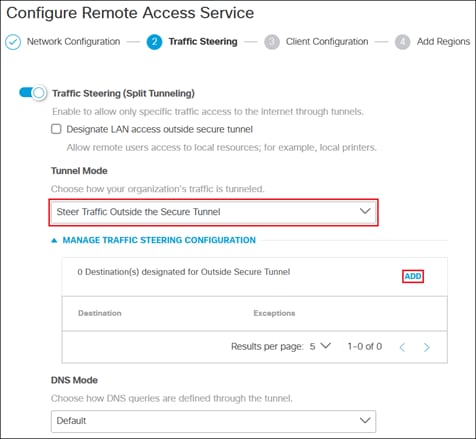Image resolution: width=476 pixels, height=439 pixels.
Task: Click the step 2 Traffic Steering circle
Action: [154, 42]
